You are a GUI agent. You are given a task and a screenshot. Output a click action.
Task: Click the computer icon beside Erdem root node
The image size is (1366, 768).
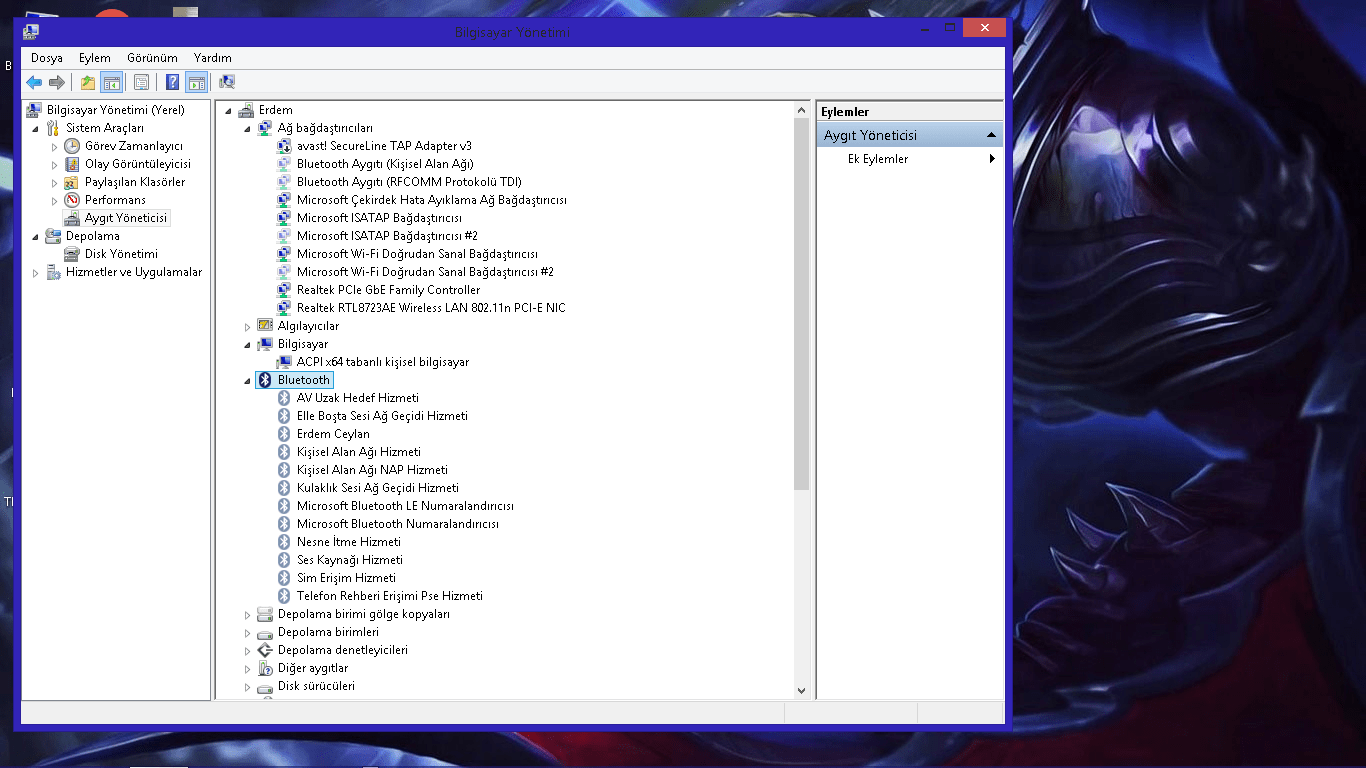click(x=246, y=110)
